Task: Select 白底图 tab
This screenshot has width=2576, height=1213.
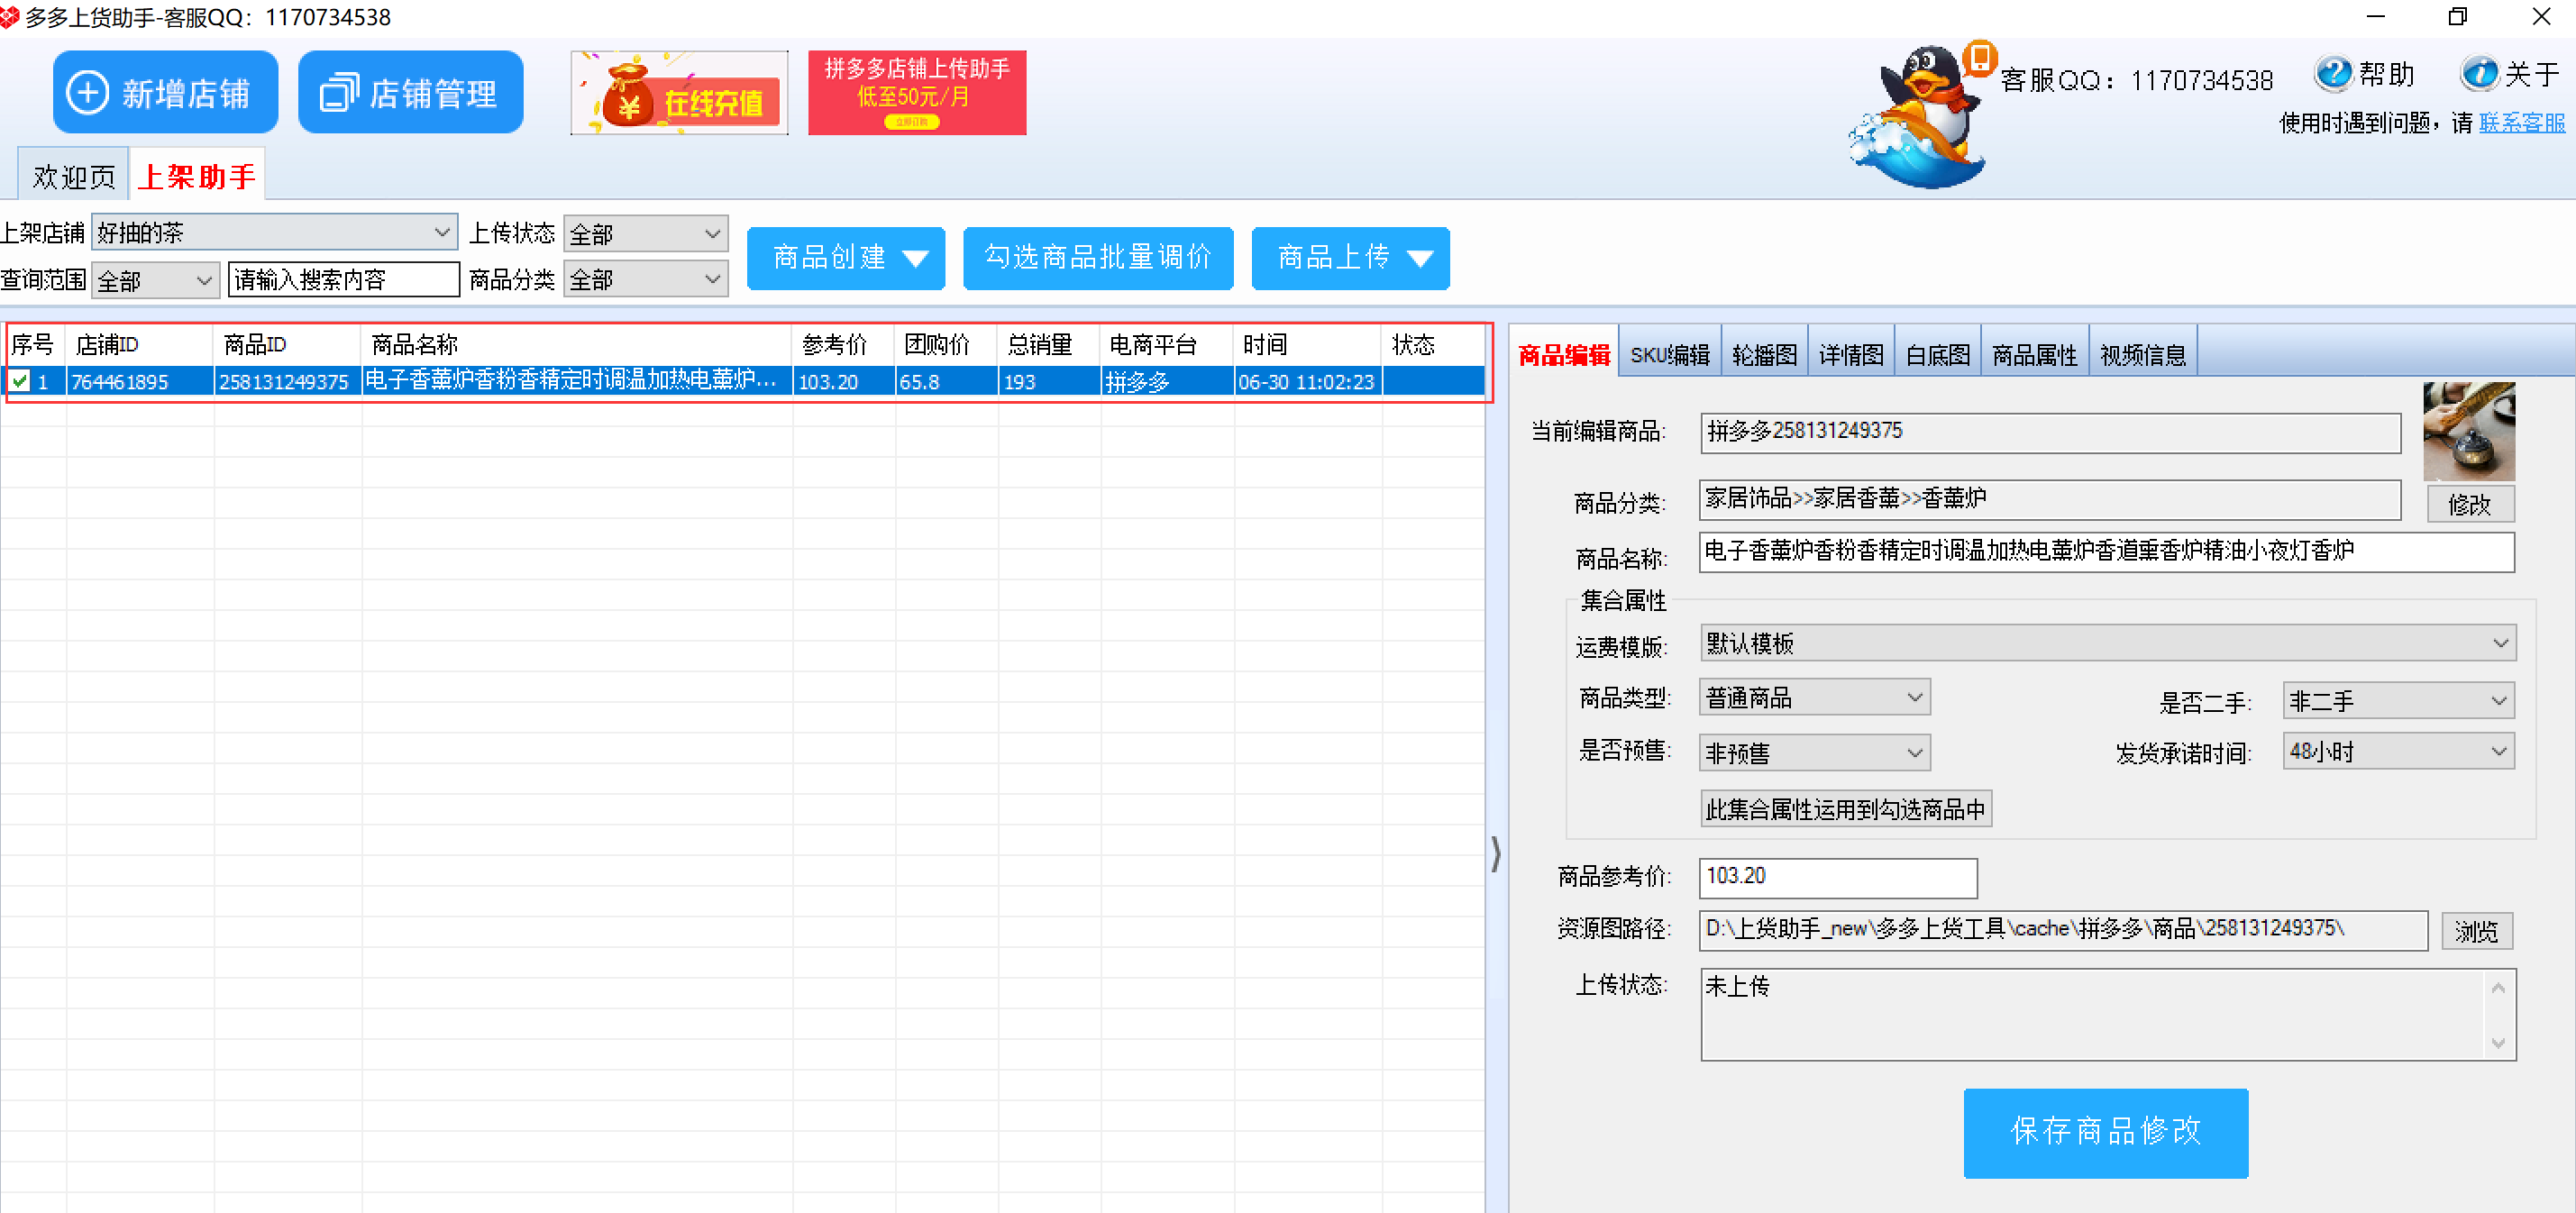Action: point(1938,354)
